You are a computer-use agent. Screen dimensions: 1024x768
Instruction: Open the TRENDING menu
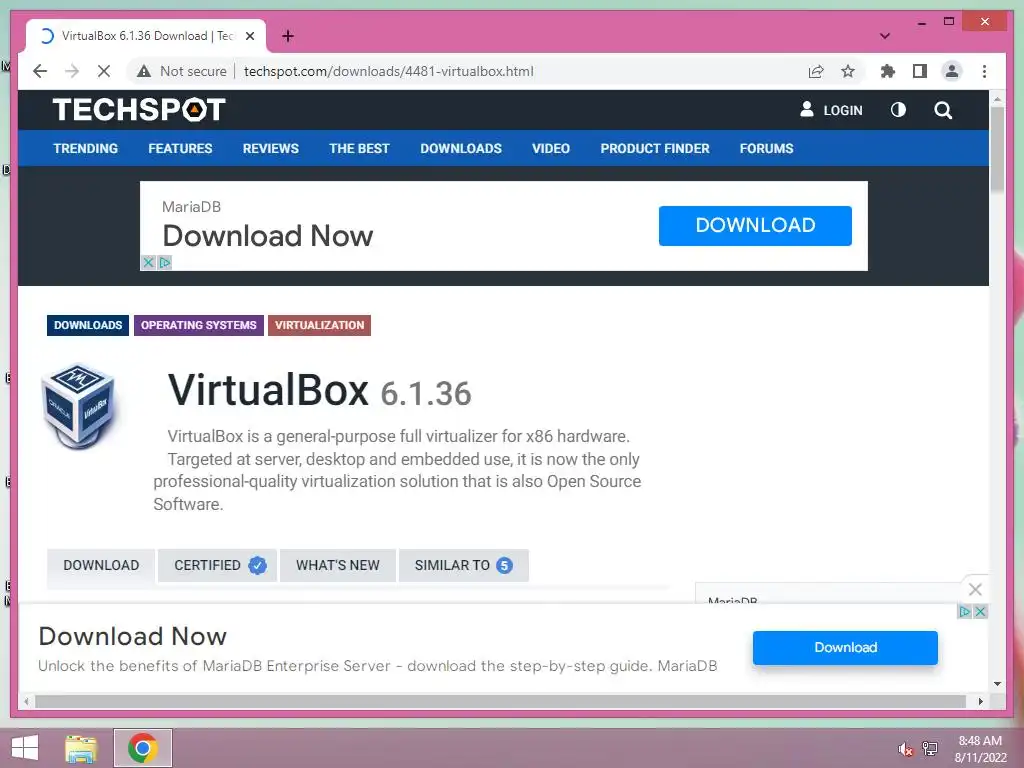pyautogui.click(x=86, y=148)
